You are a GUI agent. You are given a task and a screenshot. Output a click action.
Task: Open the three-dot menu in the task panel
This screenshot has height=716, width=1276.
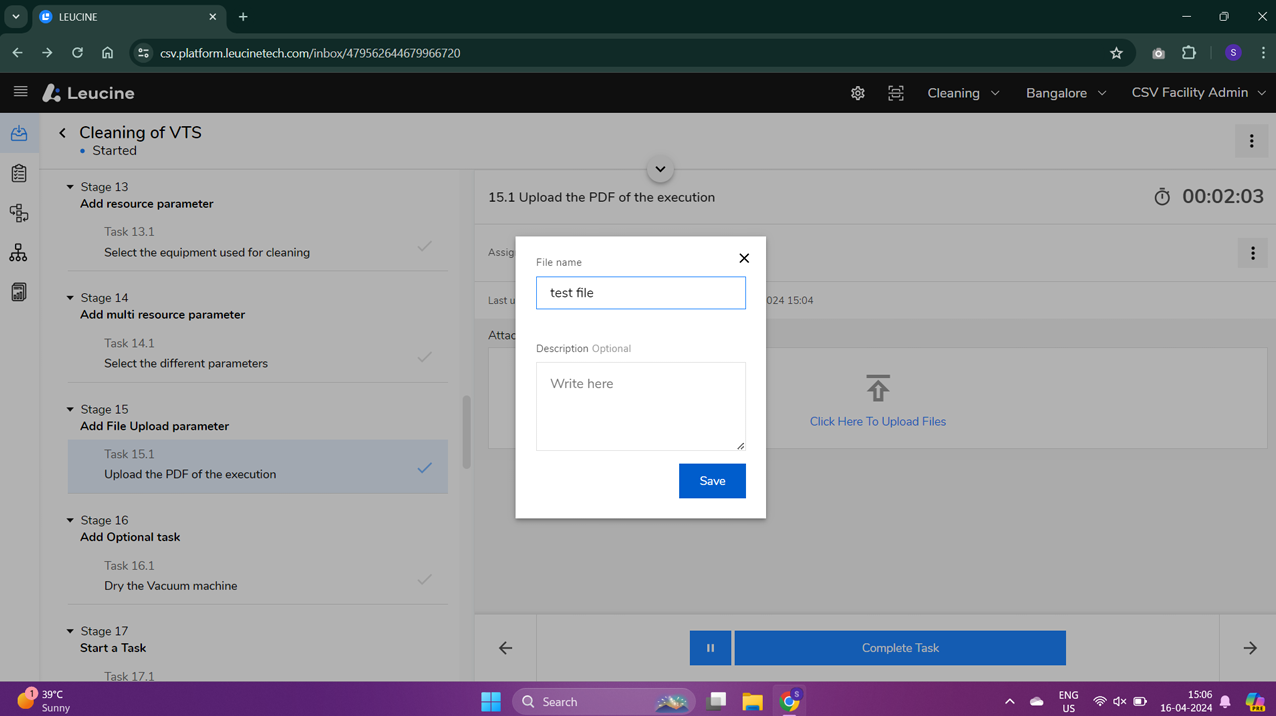[x=1252, y=253]
